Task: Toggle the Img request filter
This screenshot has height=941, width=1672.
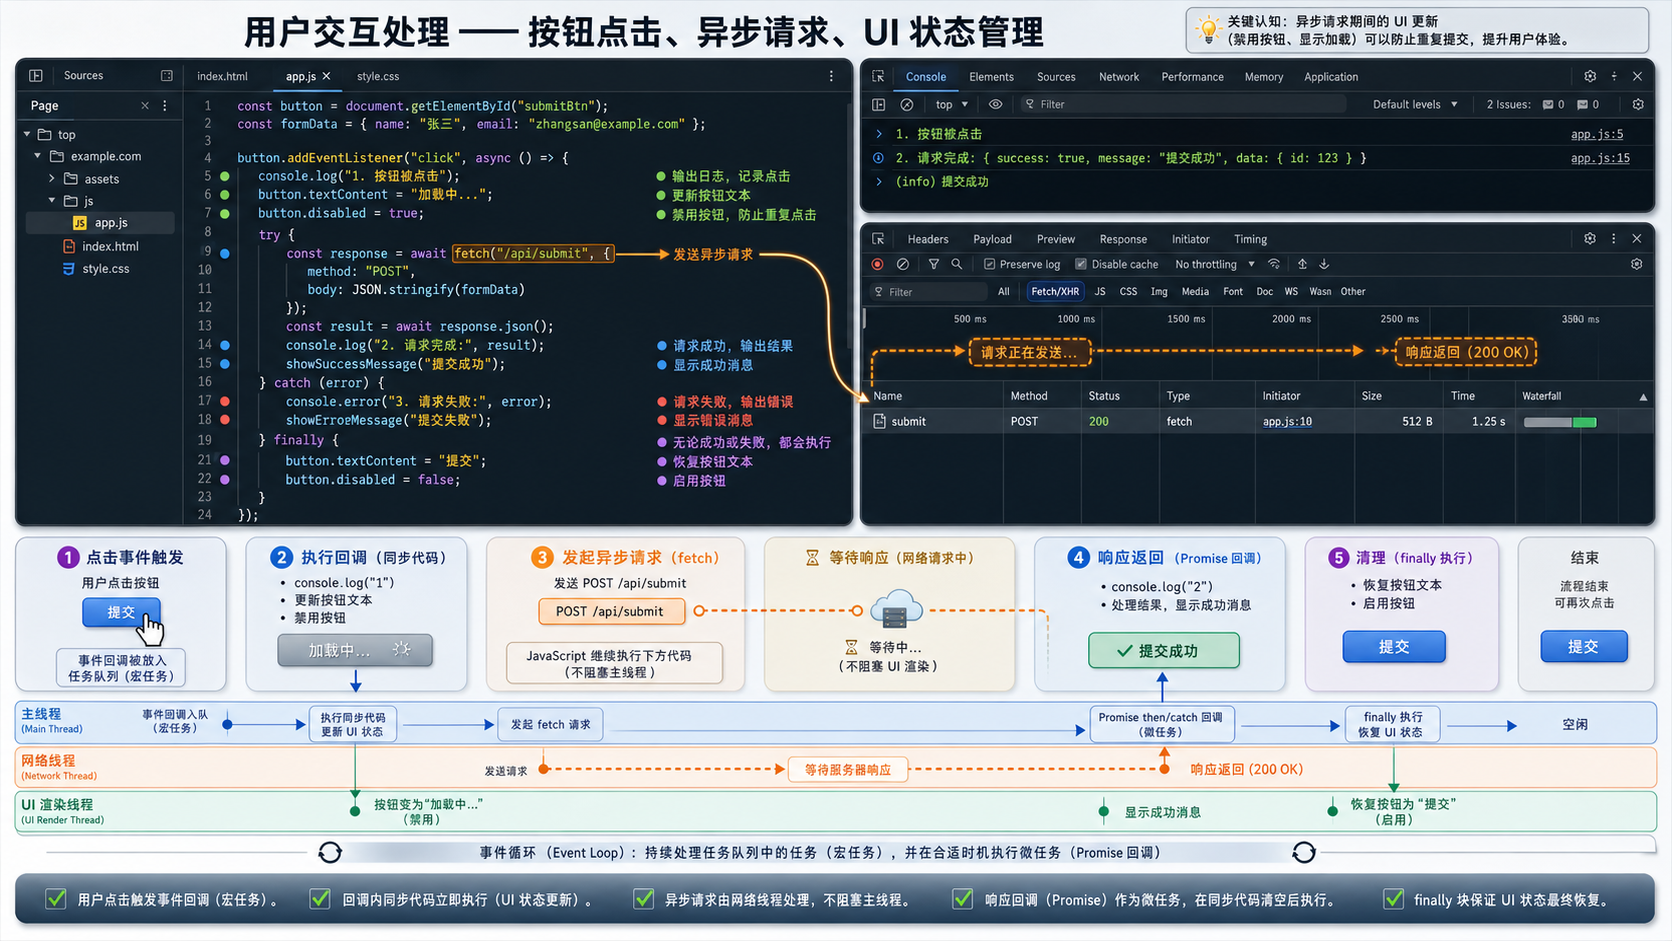Action: pos(1159,292)
